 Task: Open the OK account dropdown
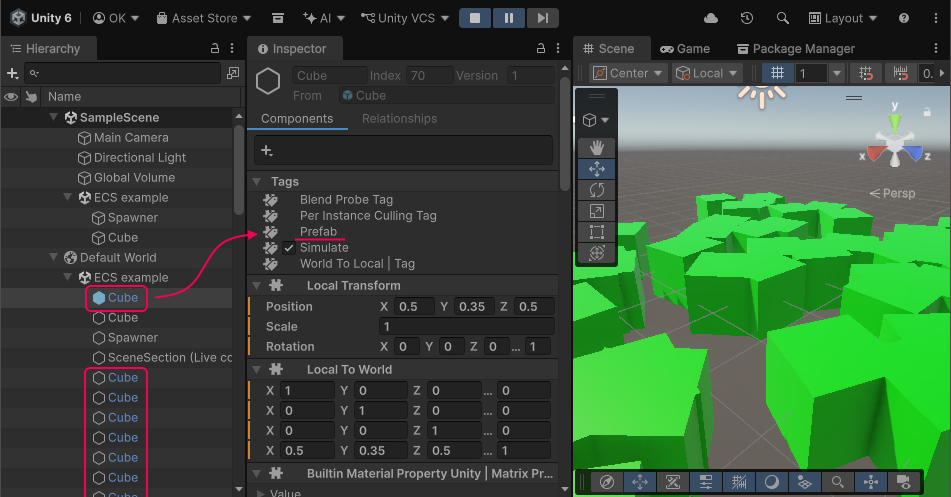tap(116, 18)
